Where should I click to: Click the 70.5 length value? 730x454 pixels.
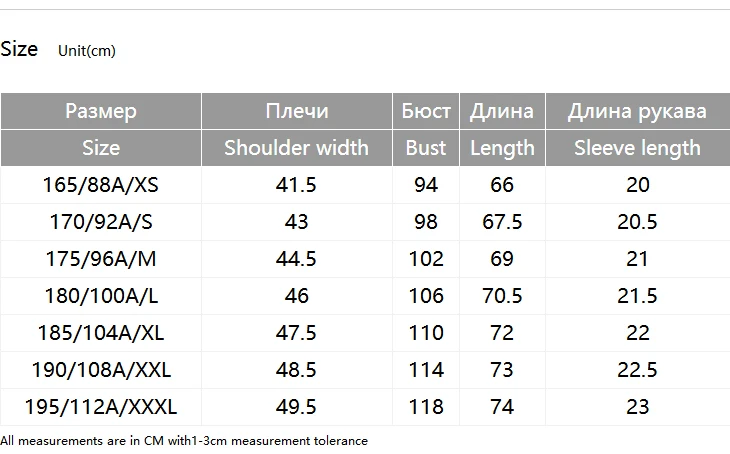click(502, 296)
